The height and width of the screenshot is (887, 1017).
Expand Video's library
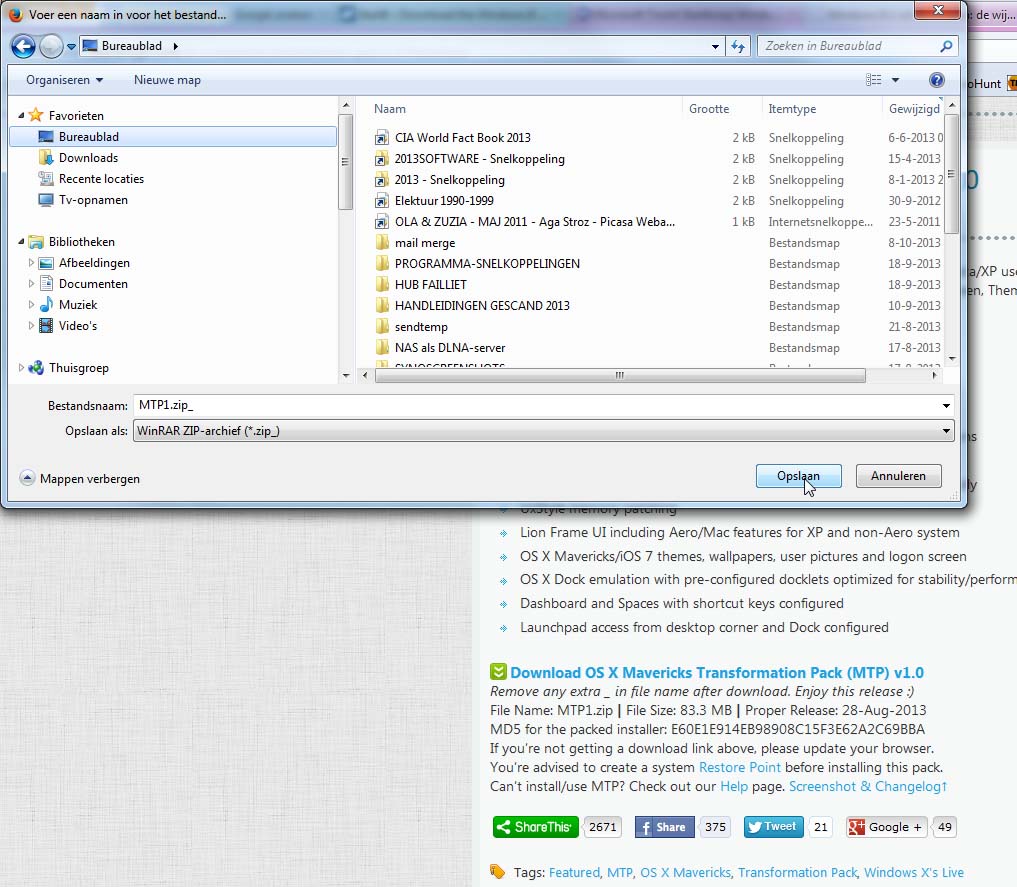click(x=30, y=325)
